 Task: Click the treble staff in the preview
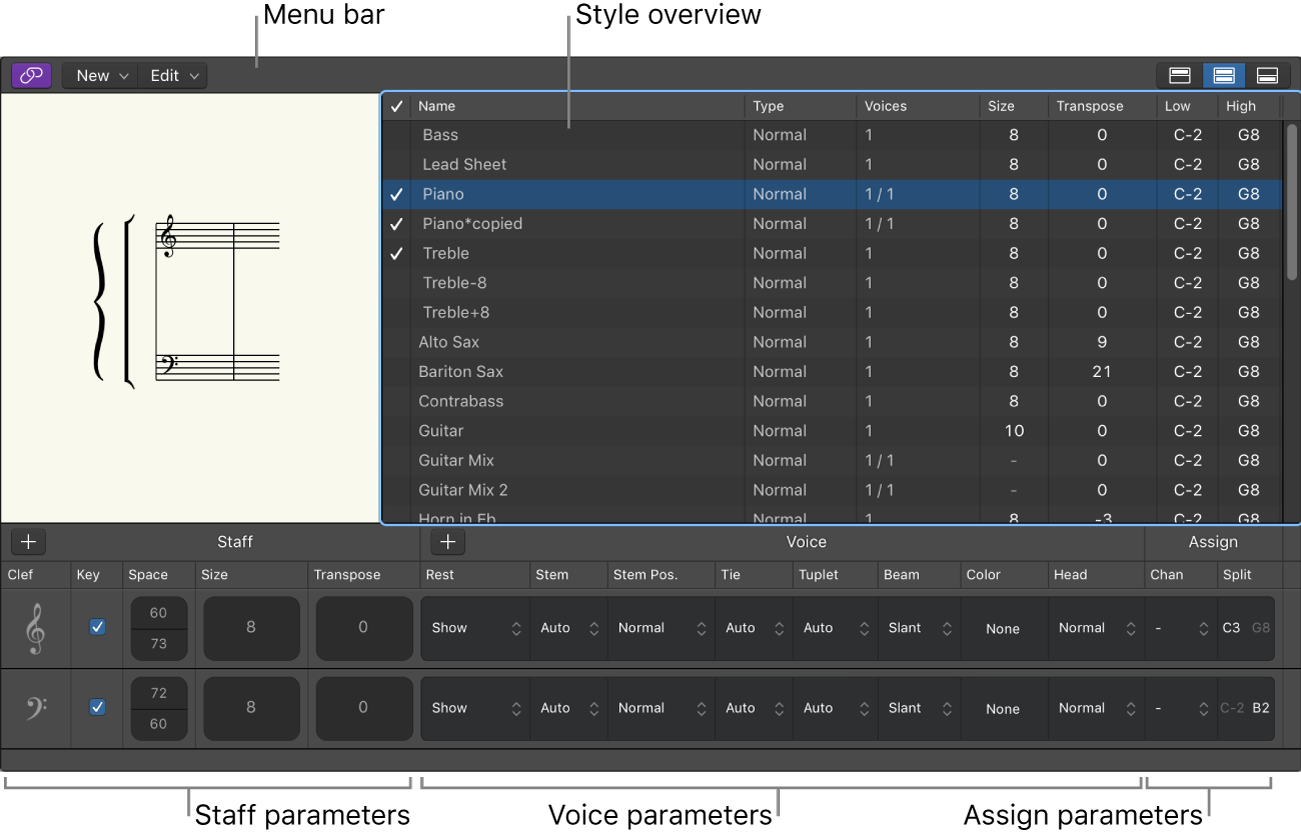click(218, 237)
